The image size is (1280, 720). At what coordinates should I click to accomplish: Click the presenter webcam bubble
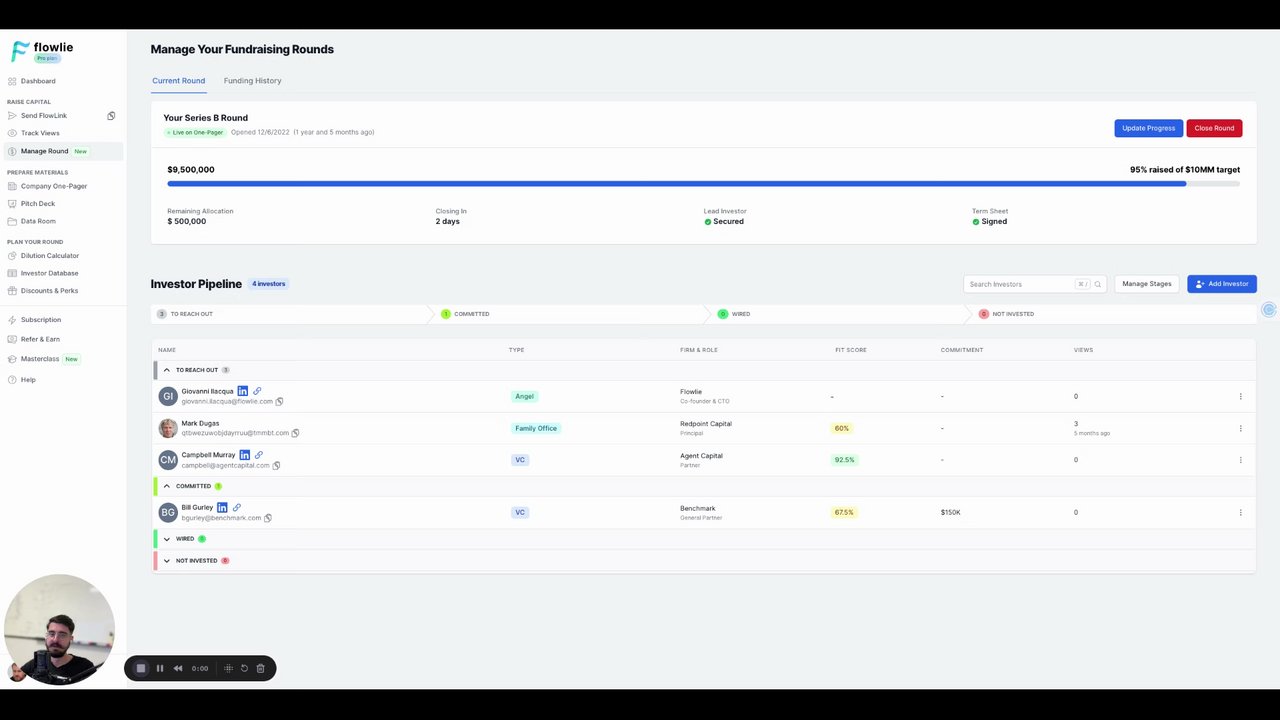pyautogui.click(x=59, y=629)
